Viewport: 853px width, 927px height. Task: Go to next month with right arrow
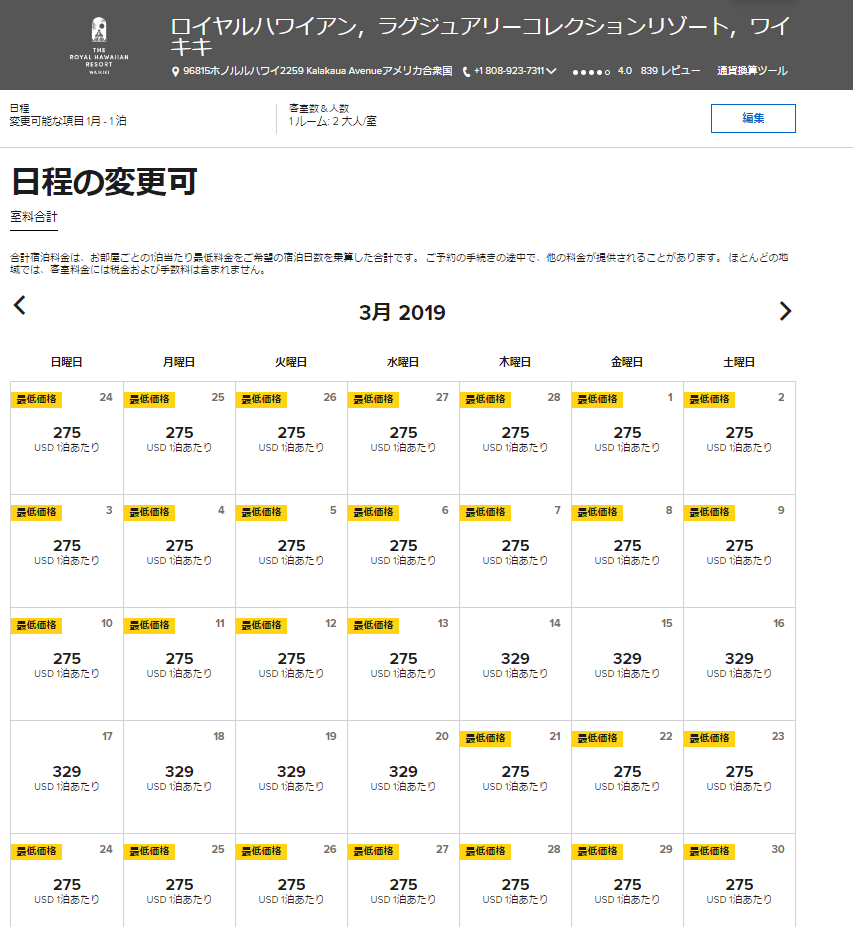tap(785, 311)
